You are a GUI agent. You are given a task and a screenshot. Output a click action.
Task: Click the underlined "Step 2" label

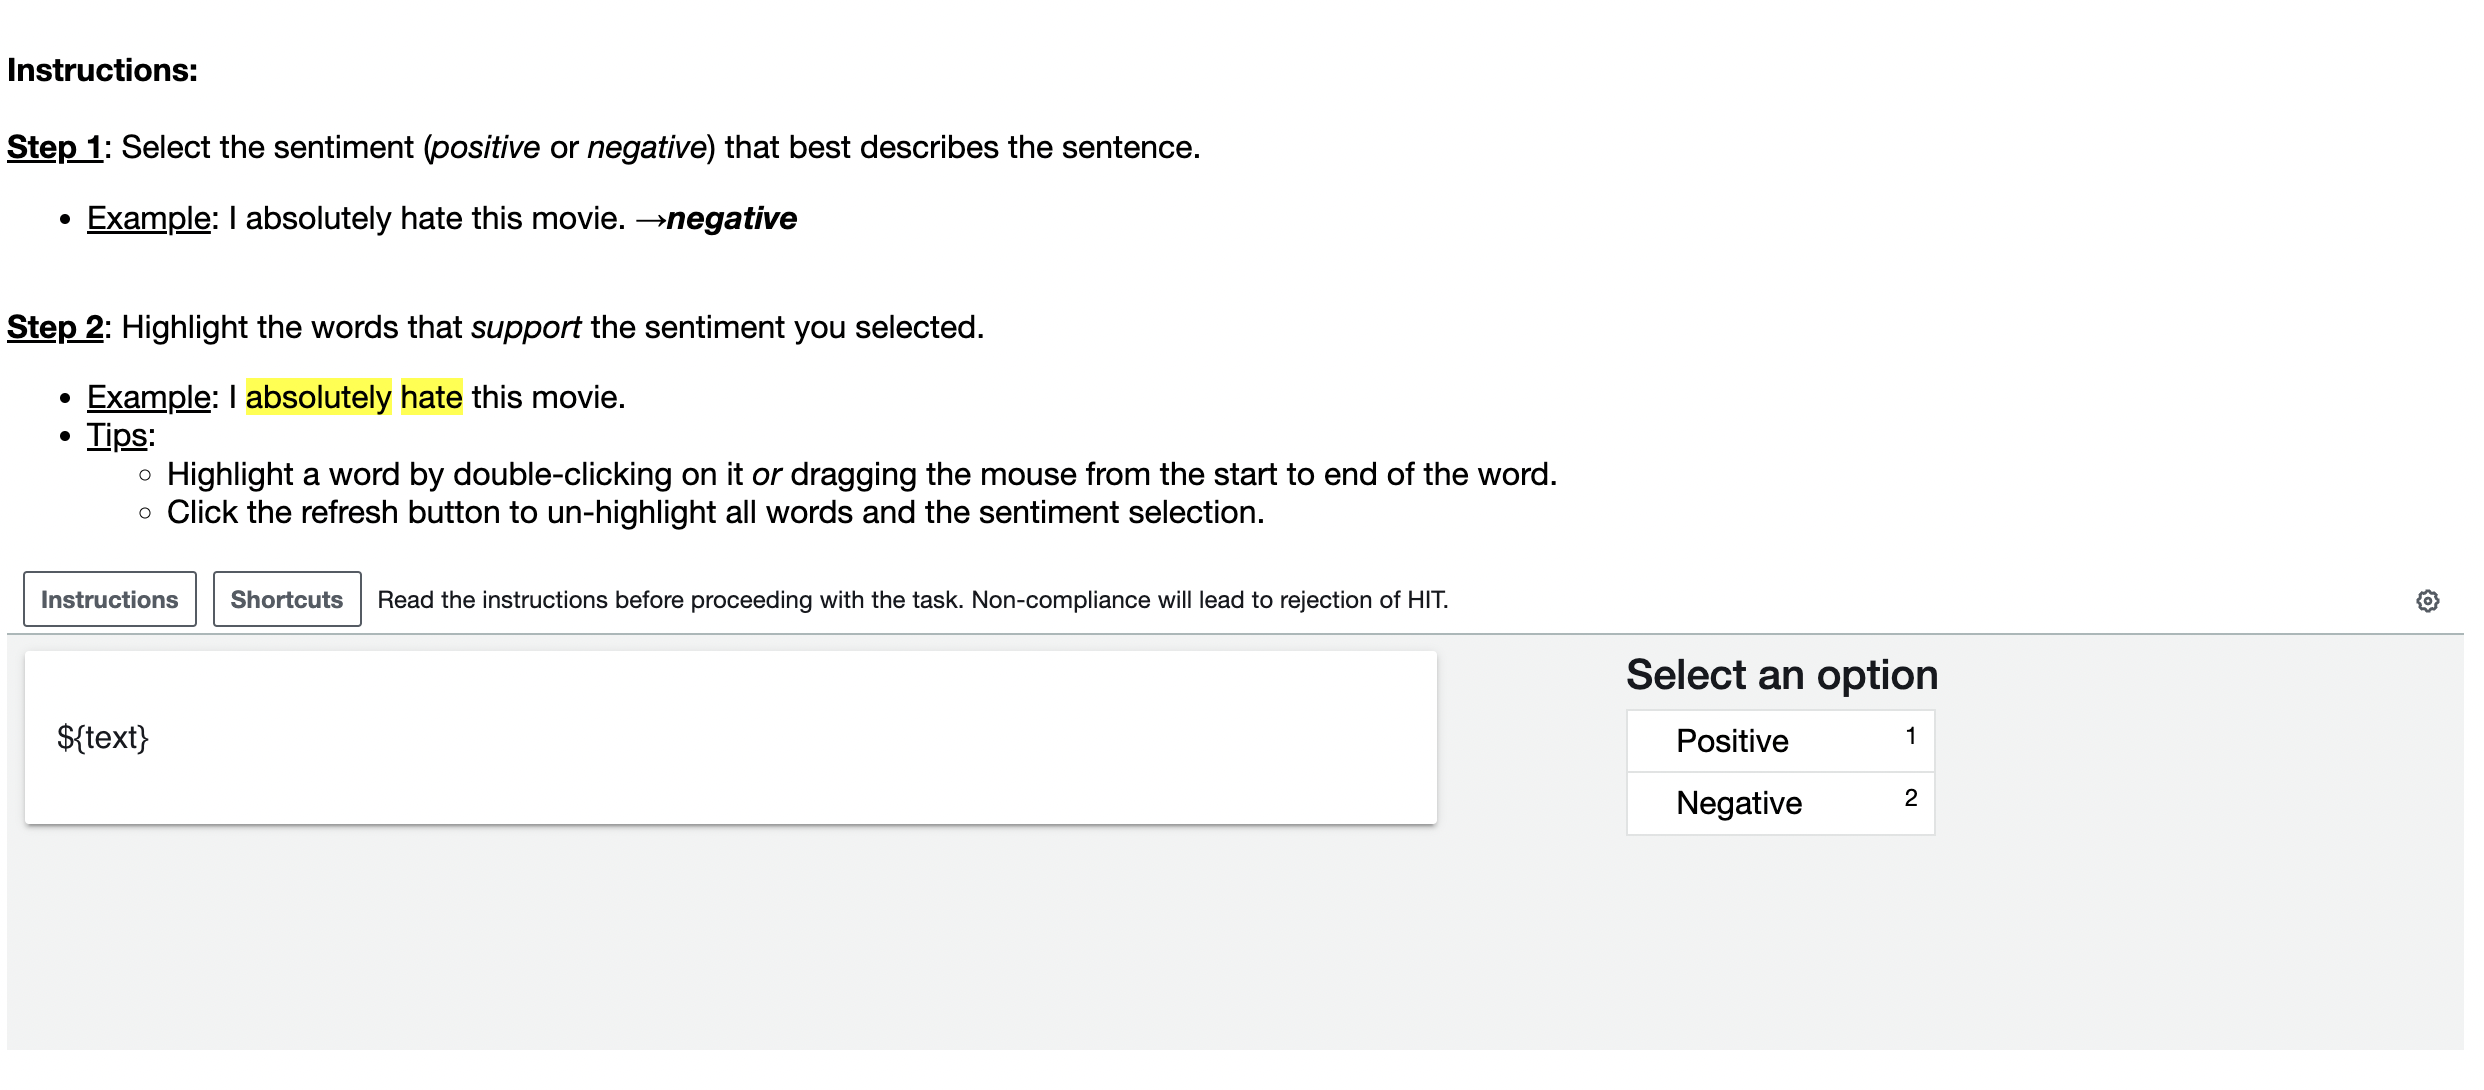click(54, 328)
